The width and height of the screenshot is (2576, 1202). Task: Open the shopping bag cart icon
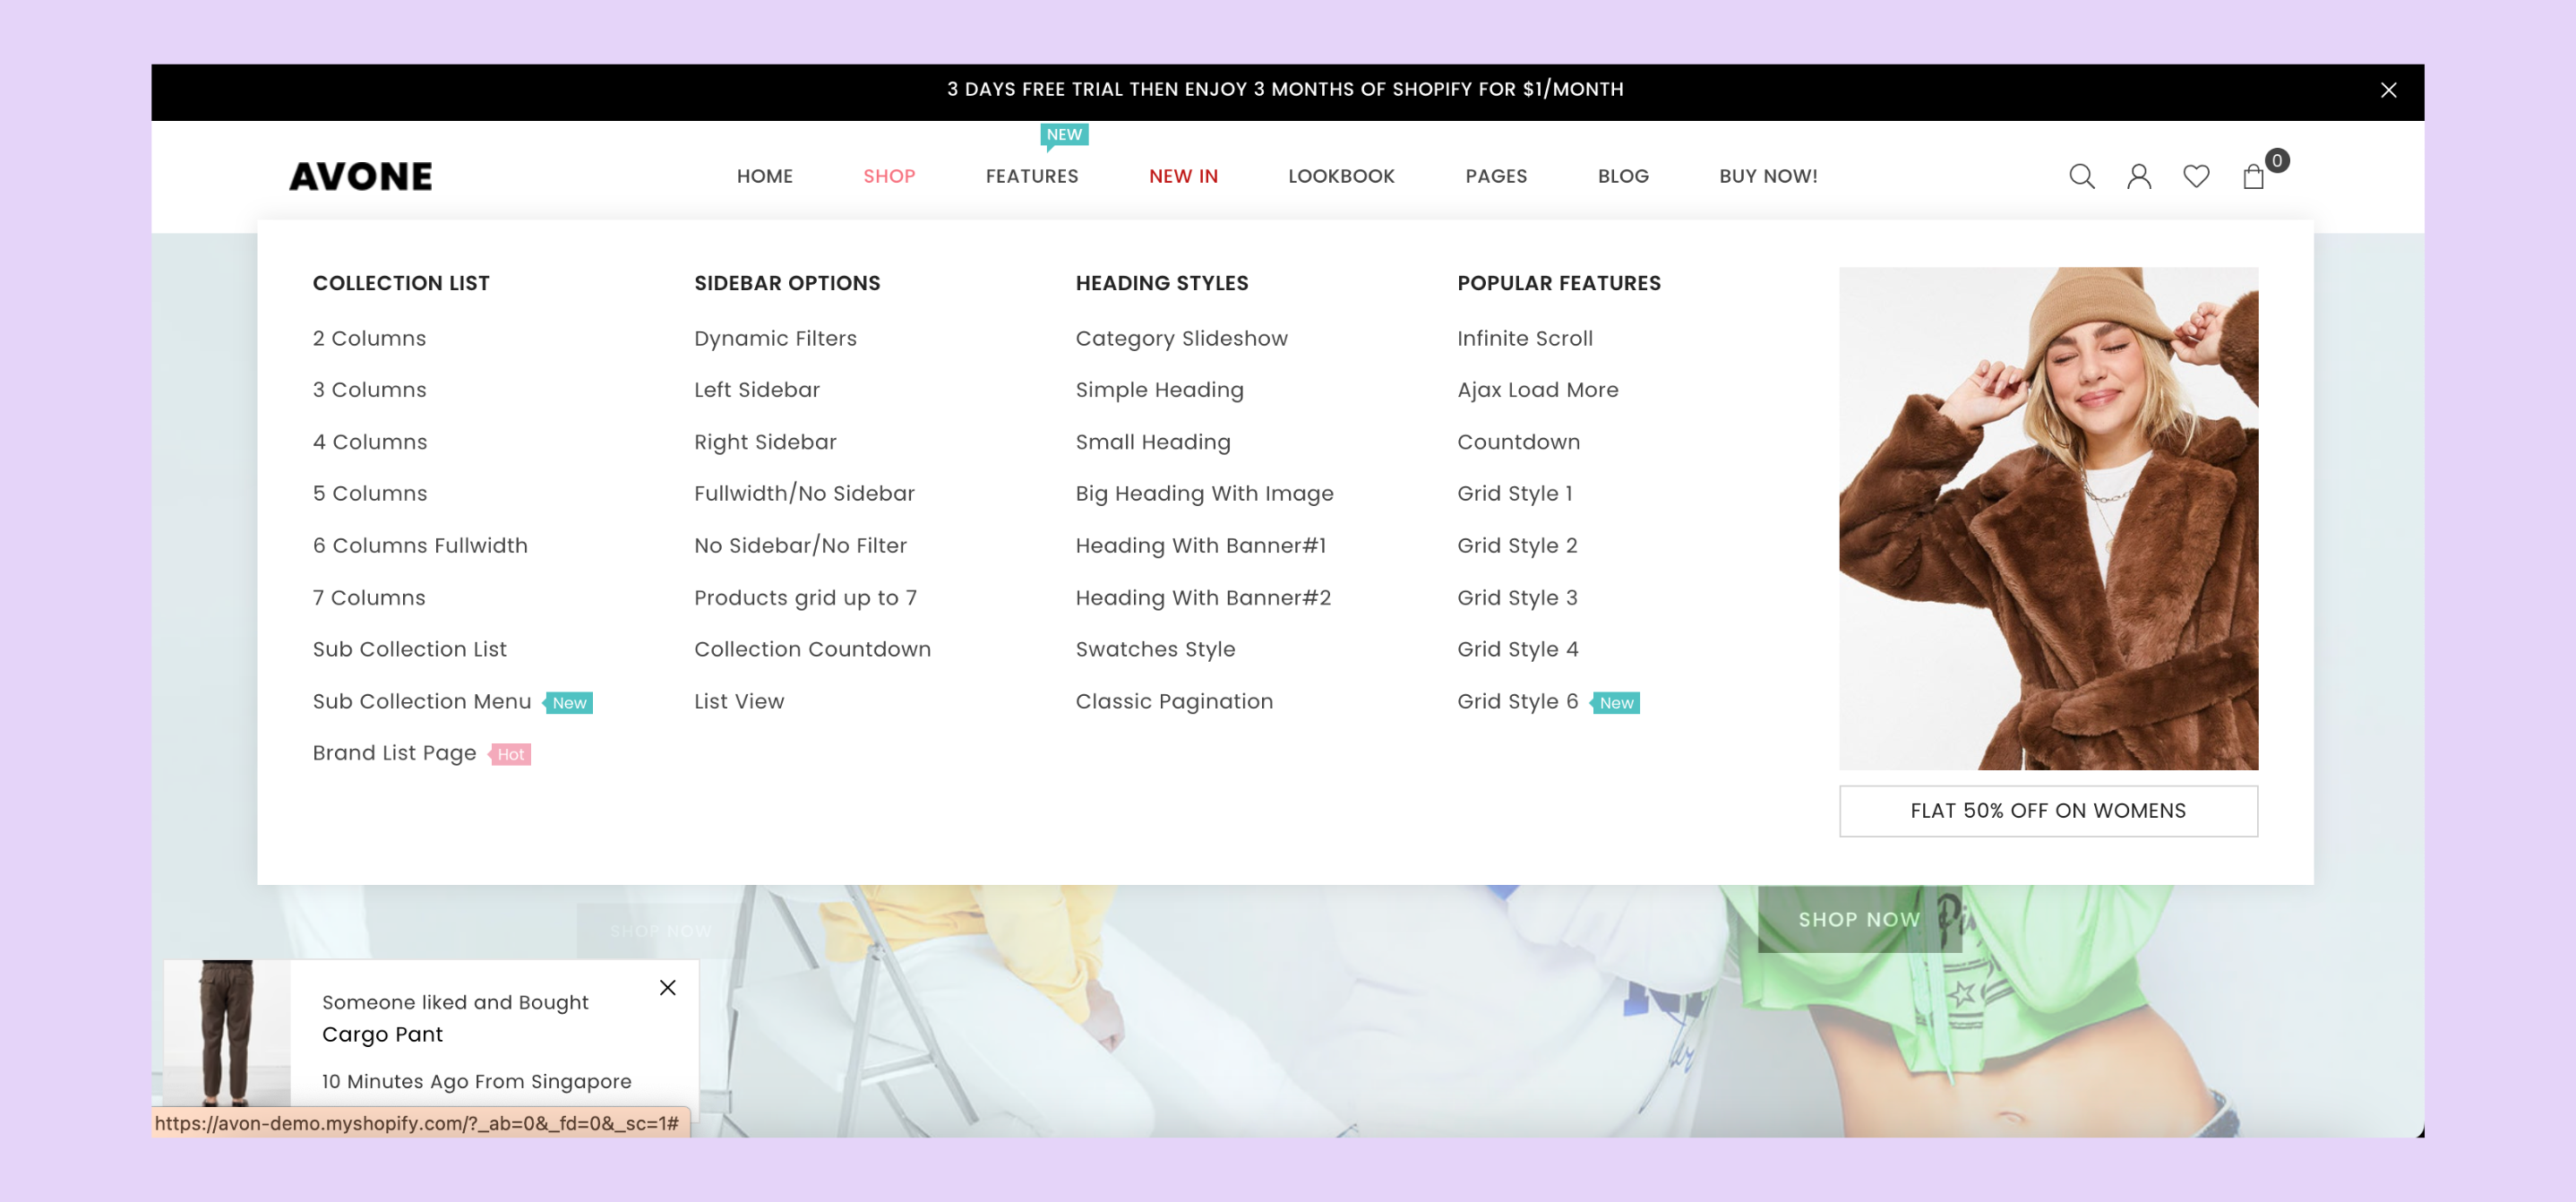(x=2252, y=177)
